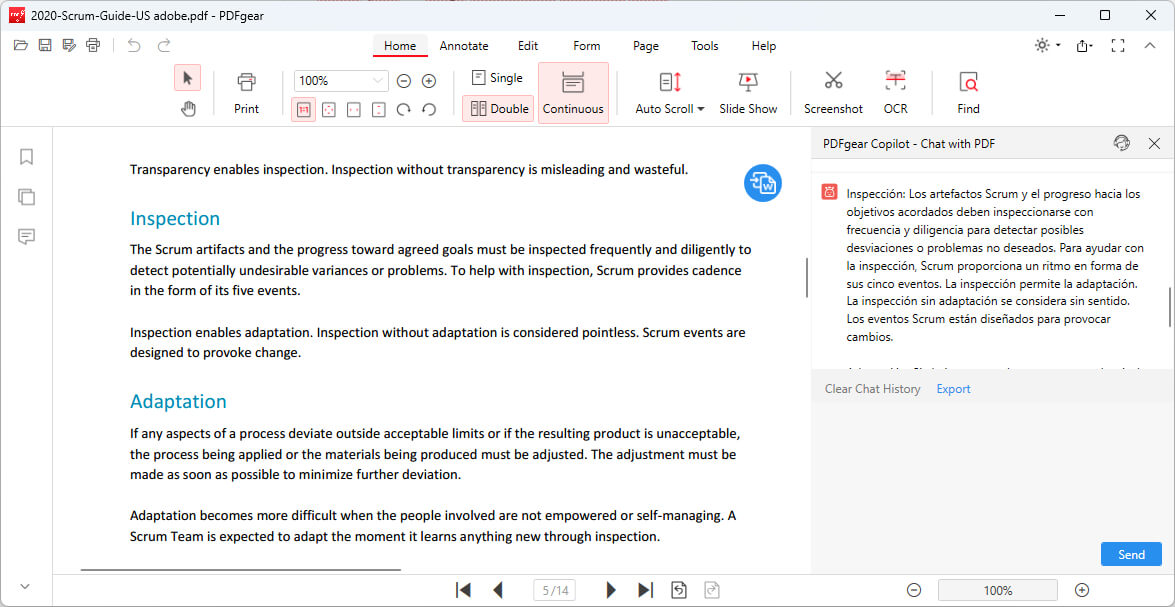Run OCR on the document
This screenshot has height=607, width=1175.
pos(895,93)
